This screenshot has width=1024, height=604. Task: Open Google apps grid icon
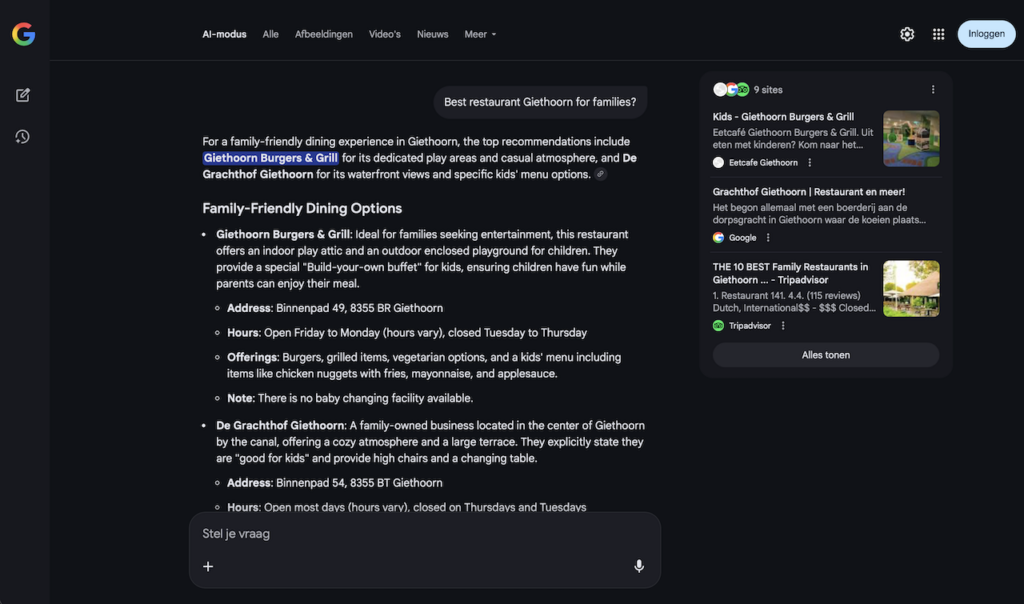click(938, 34)
